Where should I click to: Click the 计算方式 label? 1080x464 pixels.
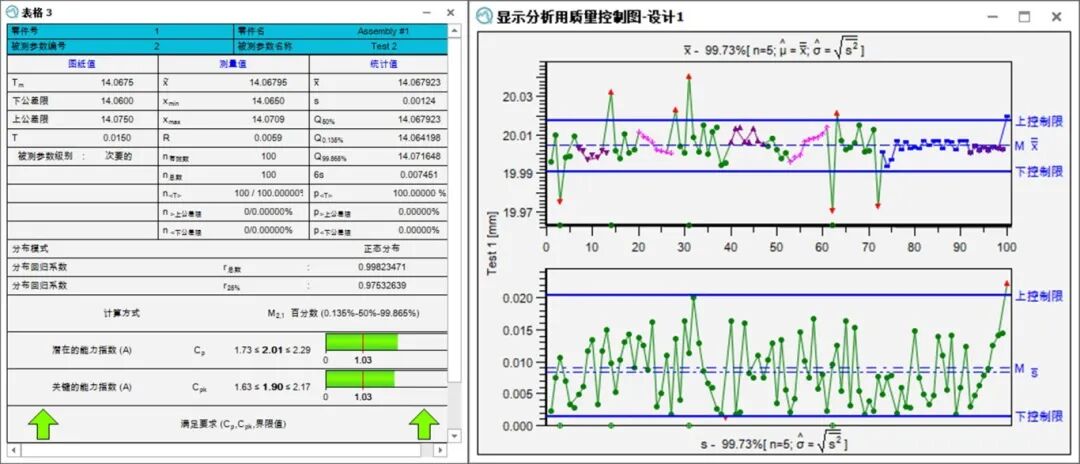click(x=121, y=313)
